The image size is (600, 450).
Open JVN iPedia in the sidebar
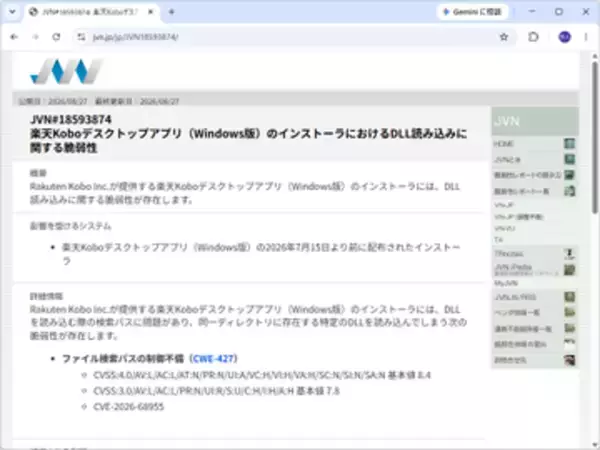click(513, 267)
